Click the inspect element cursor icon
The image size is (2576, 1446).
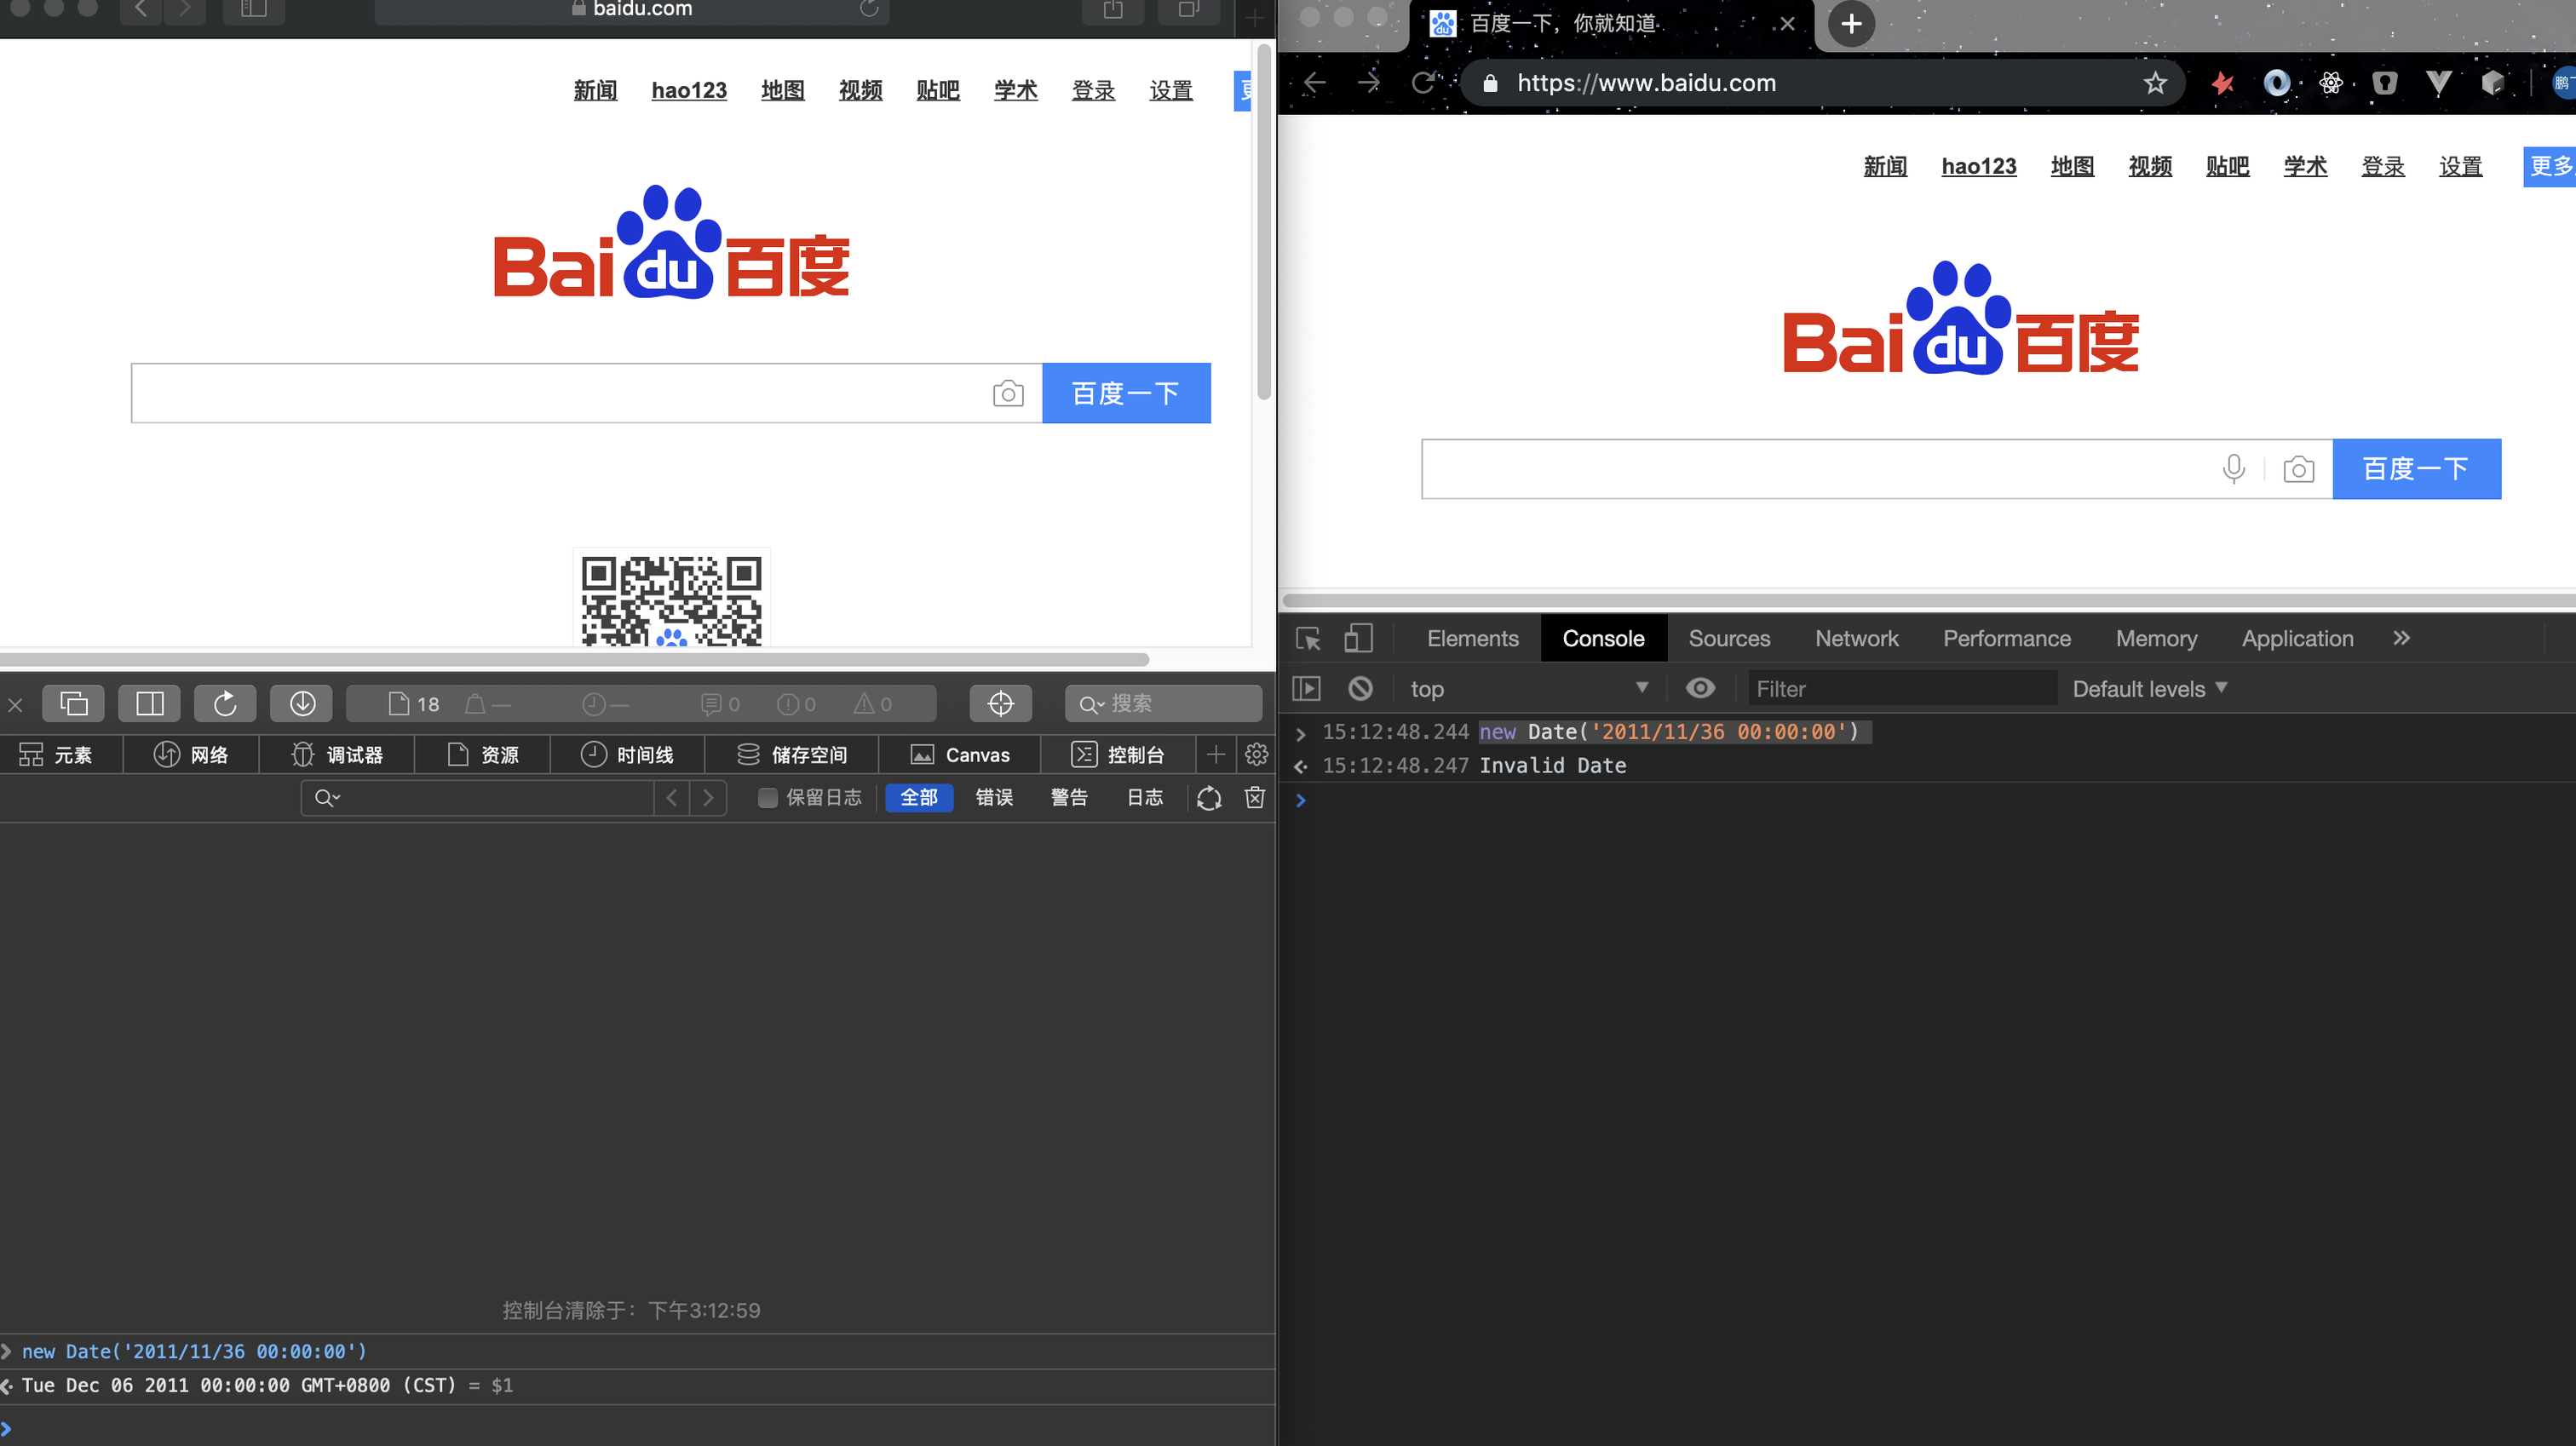1308,639
